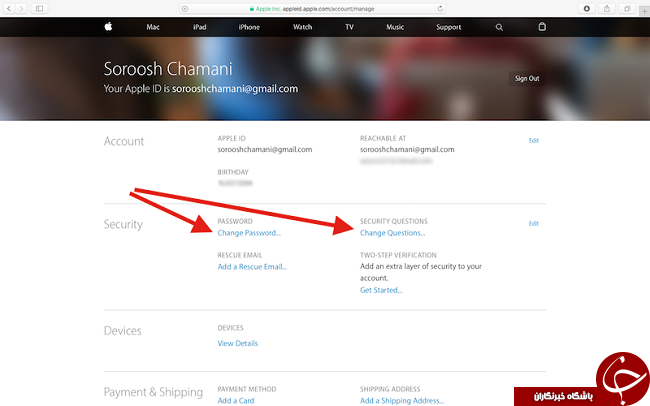Click Add a Shipping Address link

pyautogui.click(x=402, y=401)
